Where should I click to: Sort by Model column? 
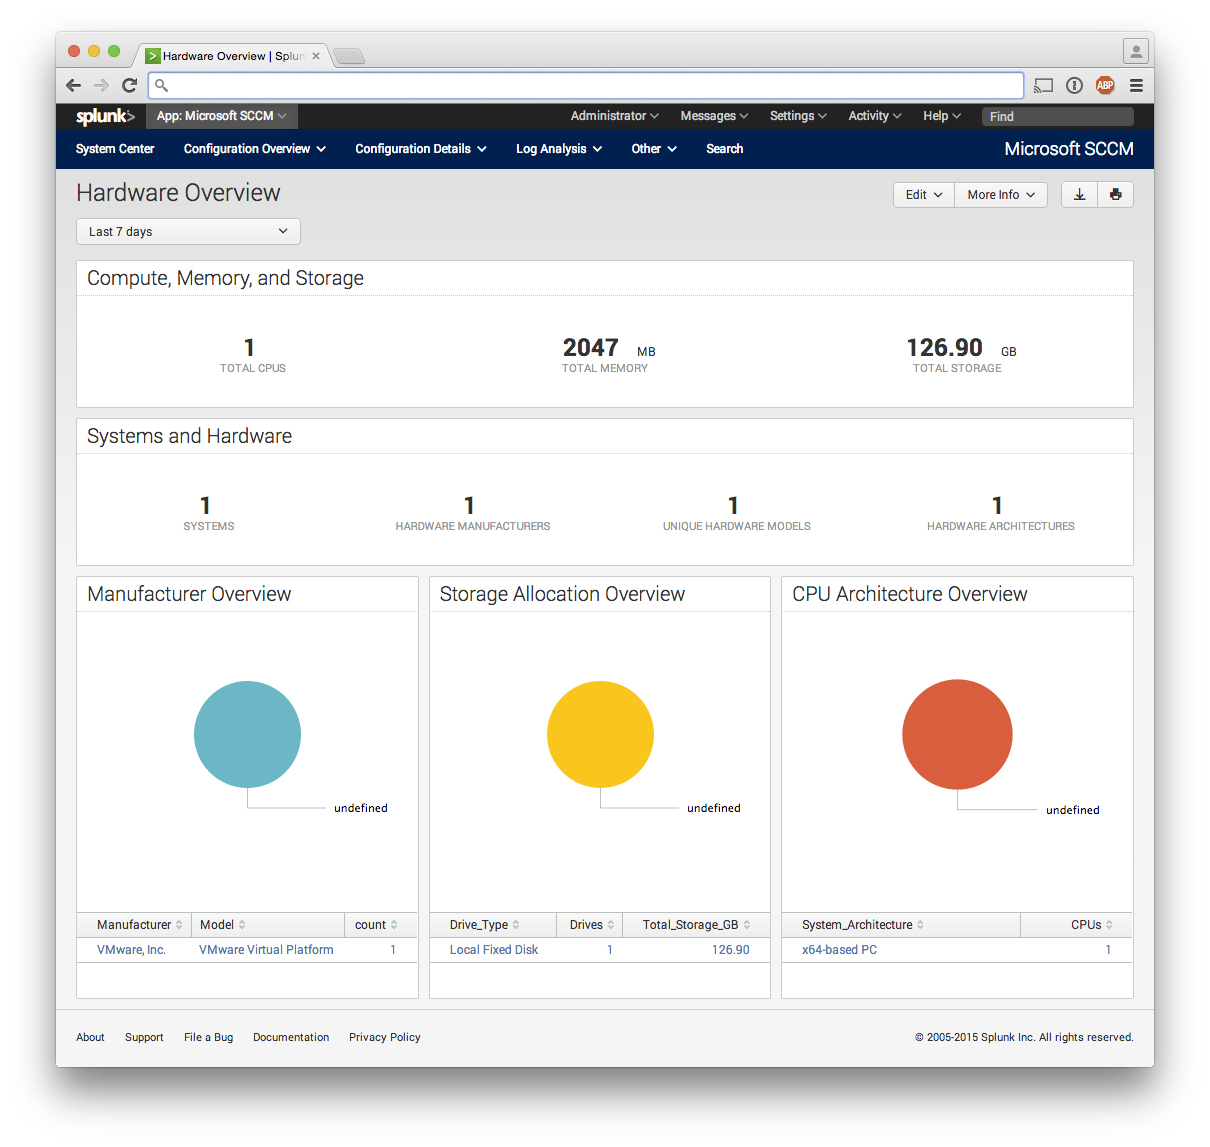pos(242,925)
